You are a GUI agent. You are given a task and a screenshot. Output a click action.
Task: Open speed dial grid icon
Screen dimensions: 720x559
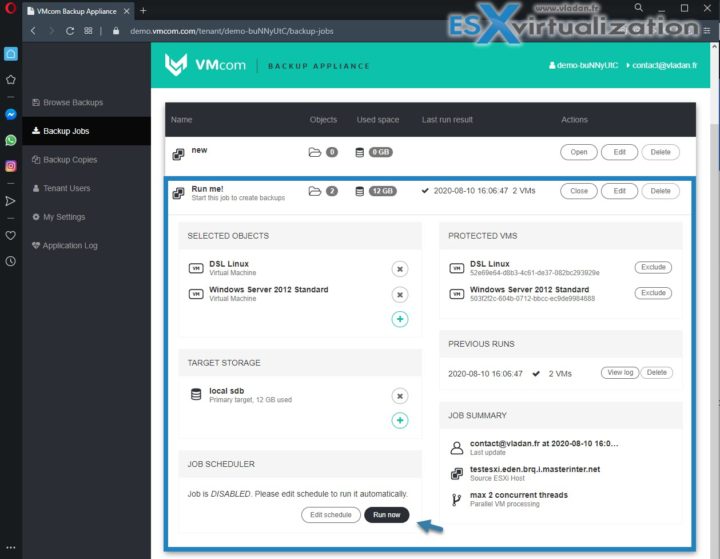pyautogui.click(x=88, y=31)
